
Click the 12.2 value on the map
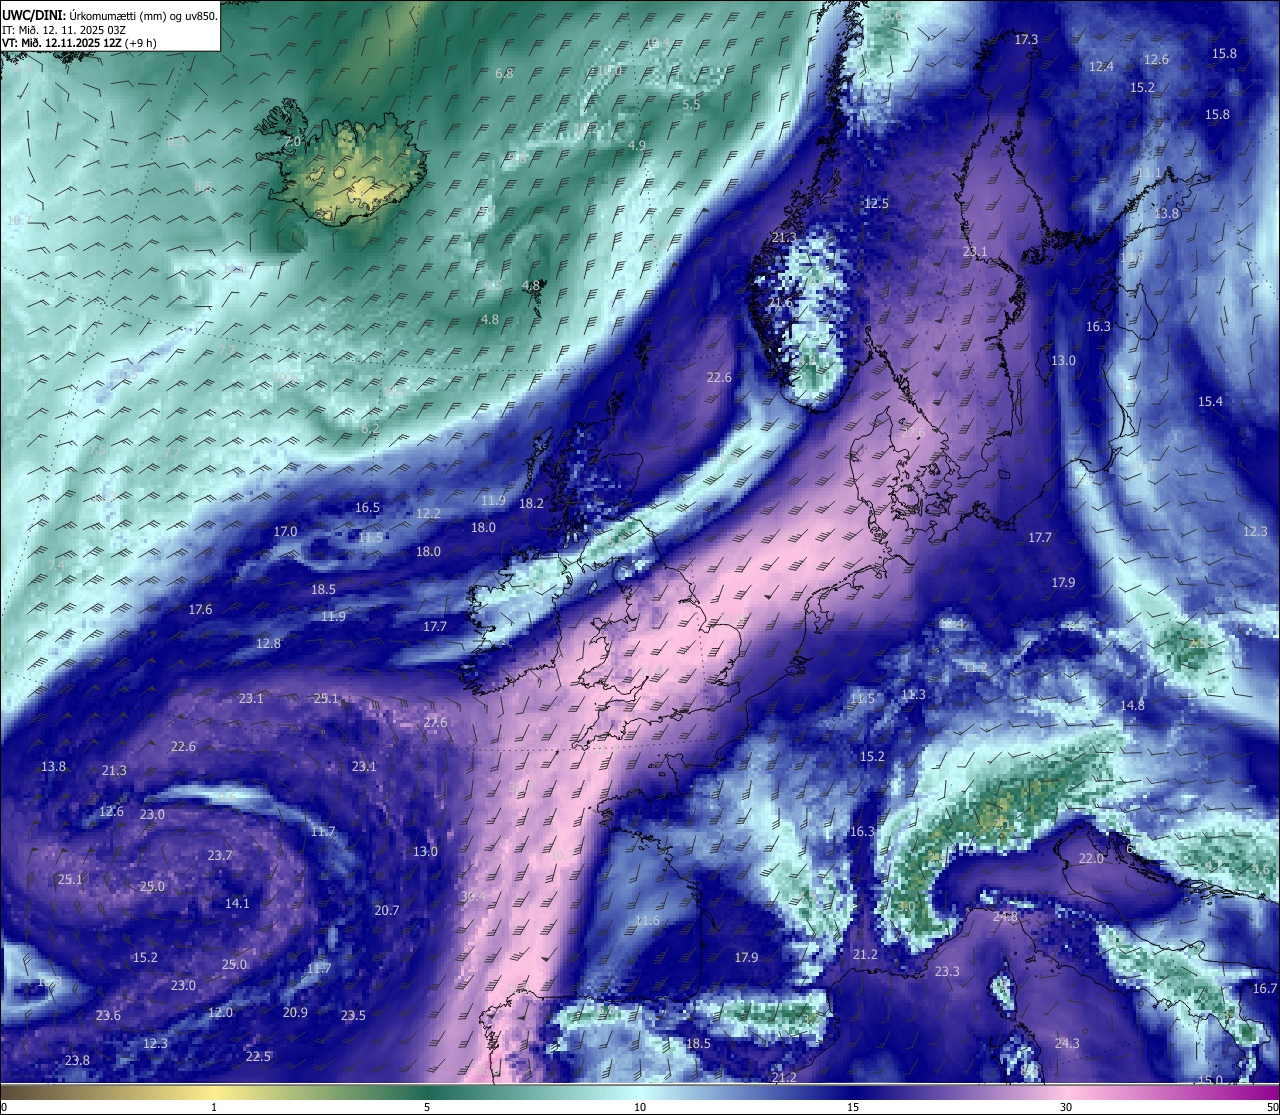pos(428,513)
